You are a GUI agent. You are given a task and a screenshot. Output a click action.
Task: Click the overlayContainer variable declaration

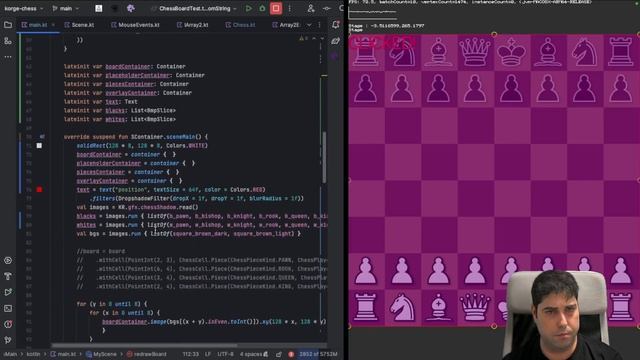coord(131,93)
